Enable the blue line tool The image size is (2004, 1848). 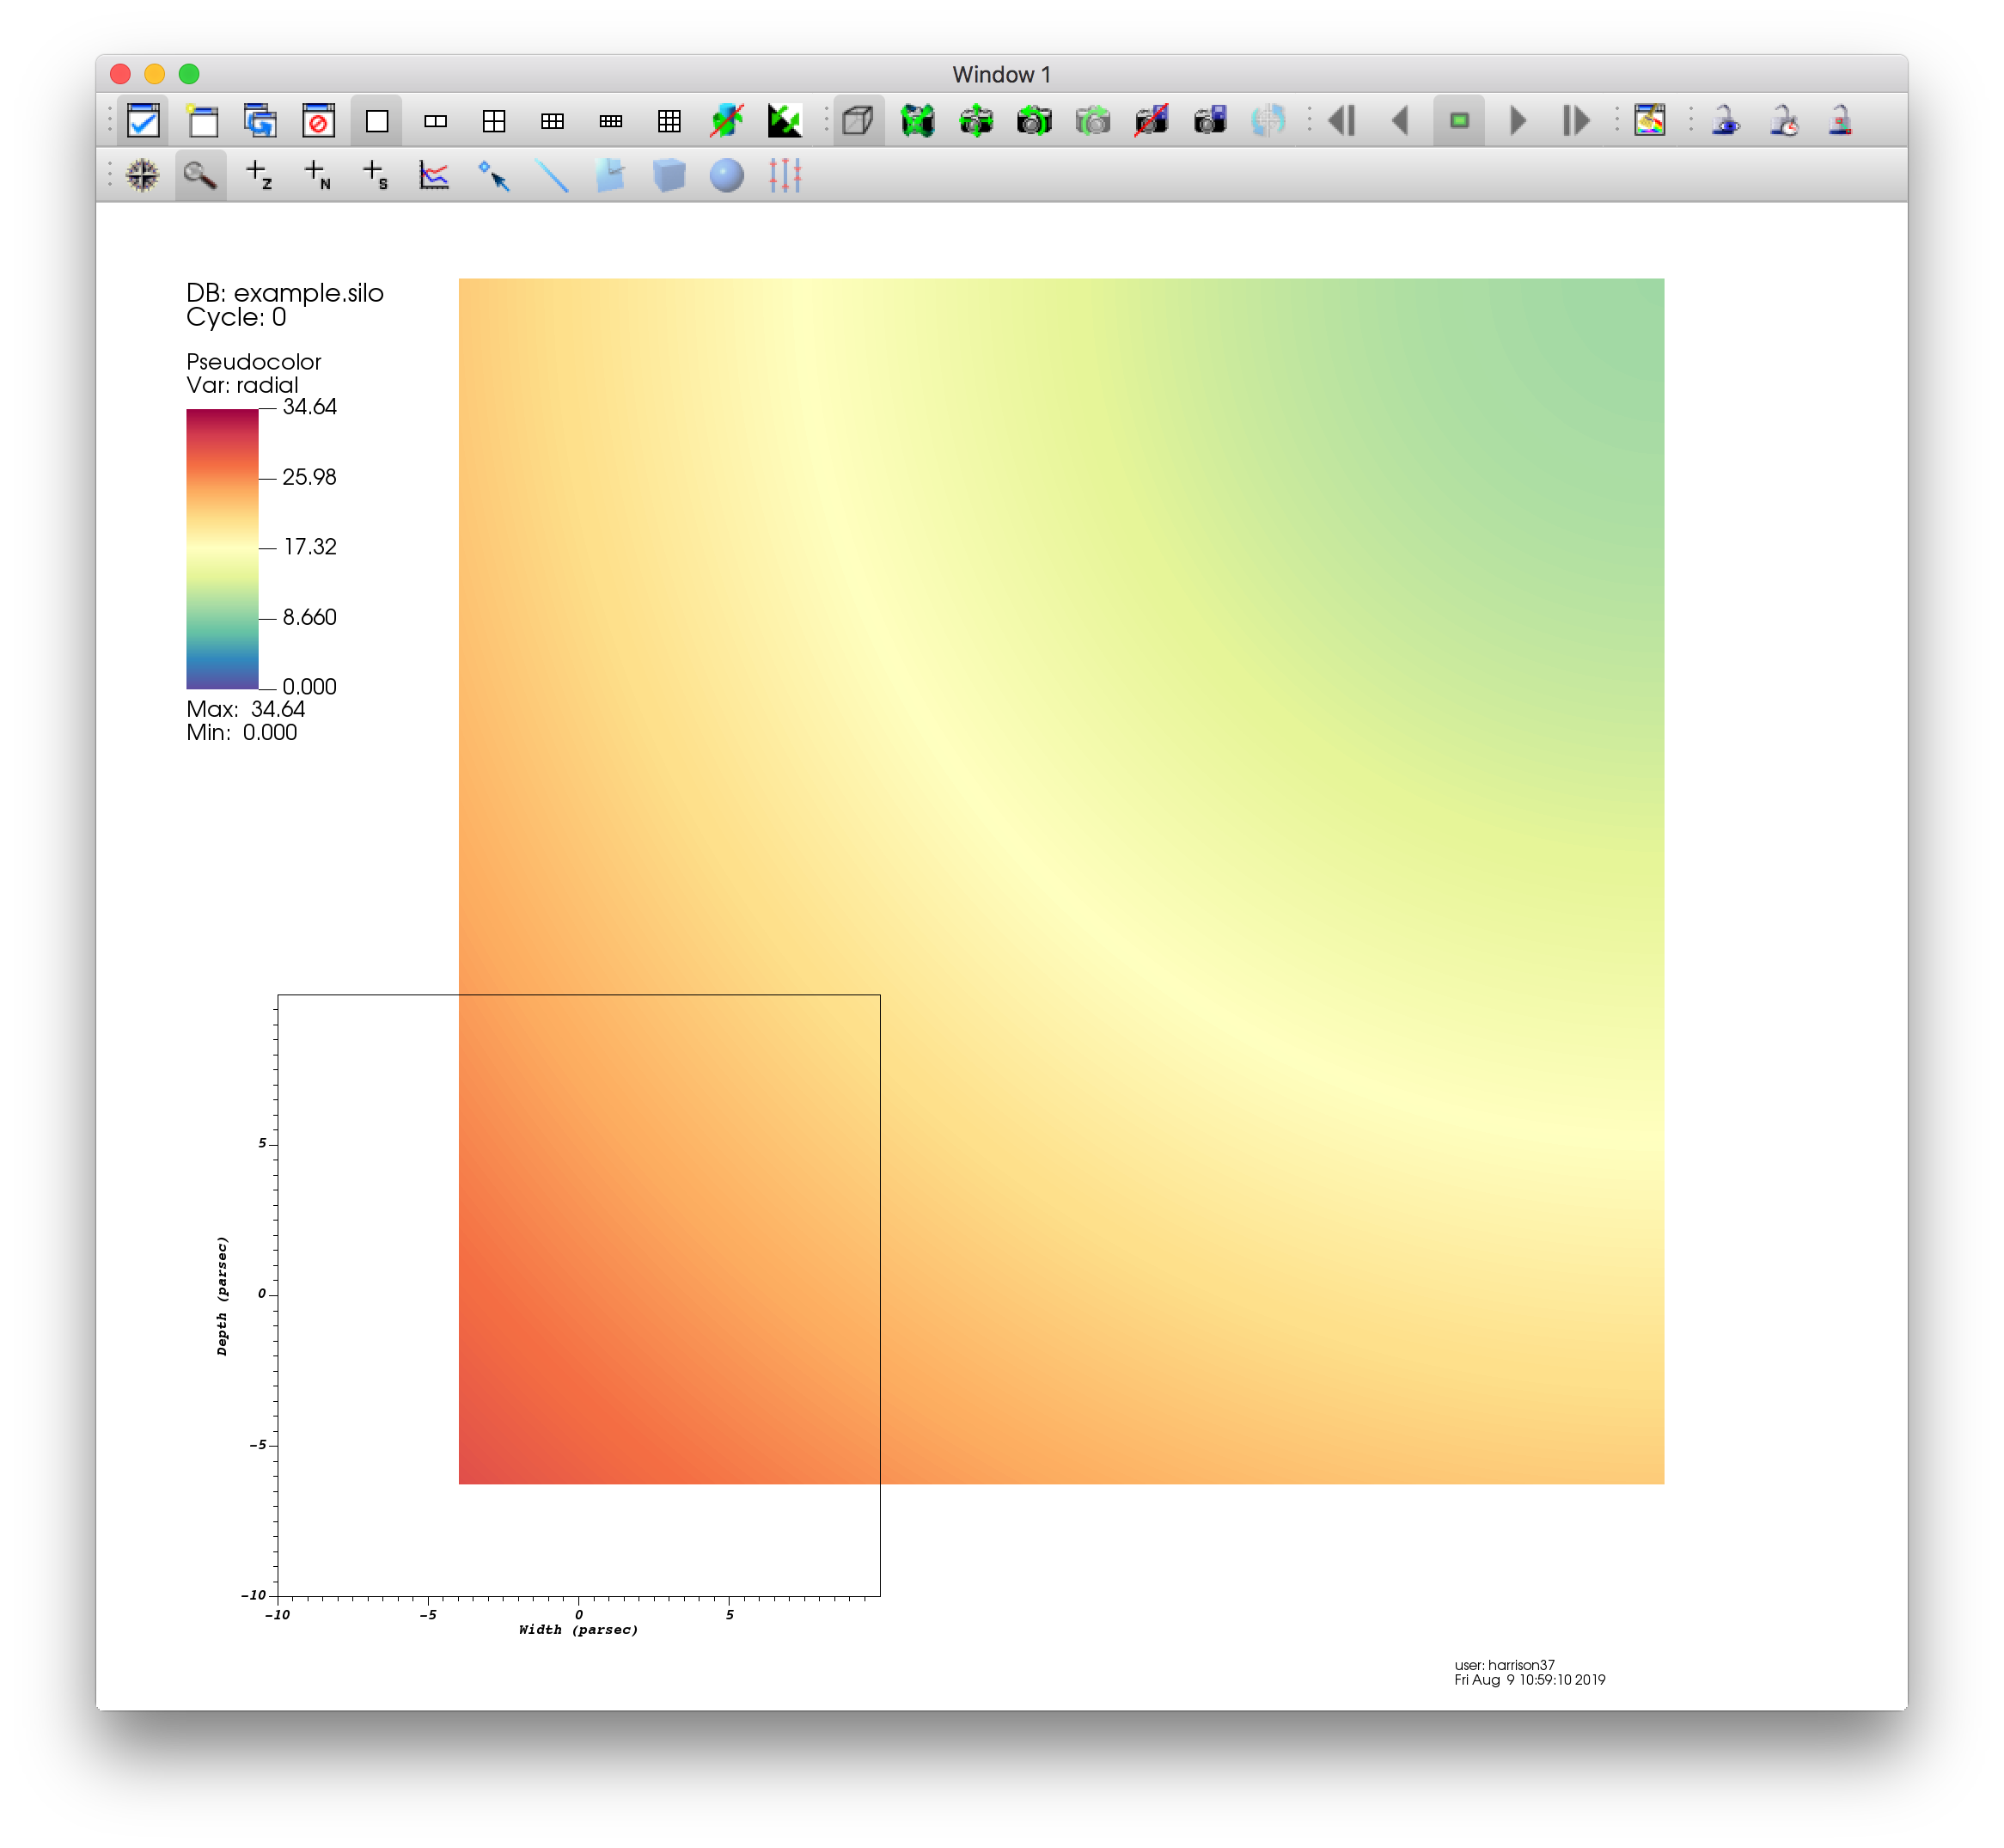pos(551,175)
